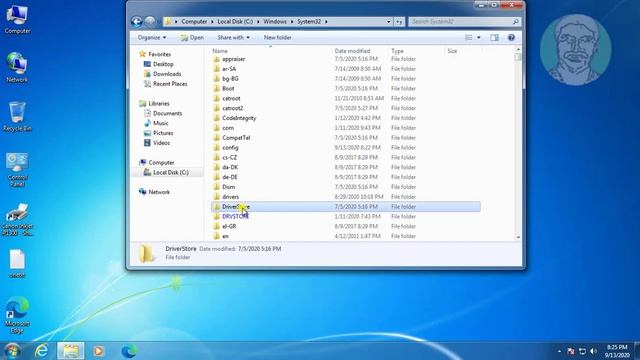Open the Recycle Bin desktop icon

[17, 117]
